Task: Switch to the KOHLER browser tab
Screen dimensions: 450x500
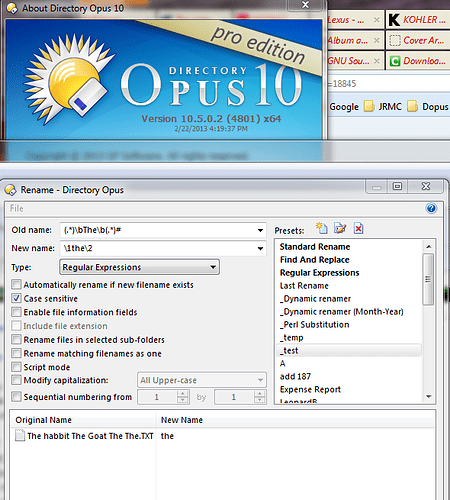Action: tap(418, 20)
